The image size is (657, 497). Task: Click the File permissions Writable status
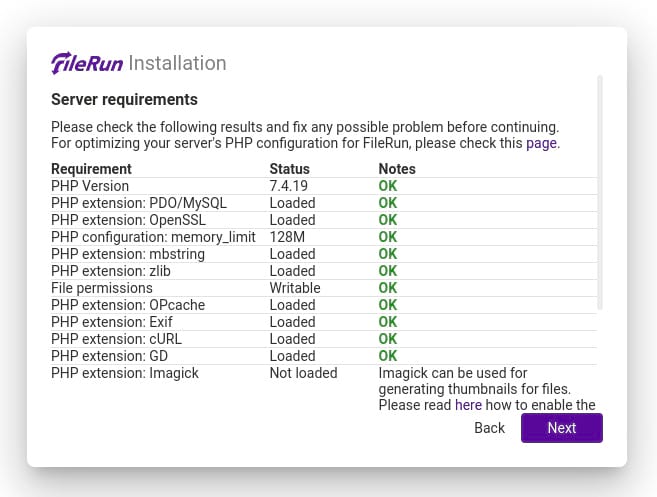[x=295, y=288]
